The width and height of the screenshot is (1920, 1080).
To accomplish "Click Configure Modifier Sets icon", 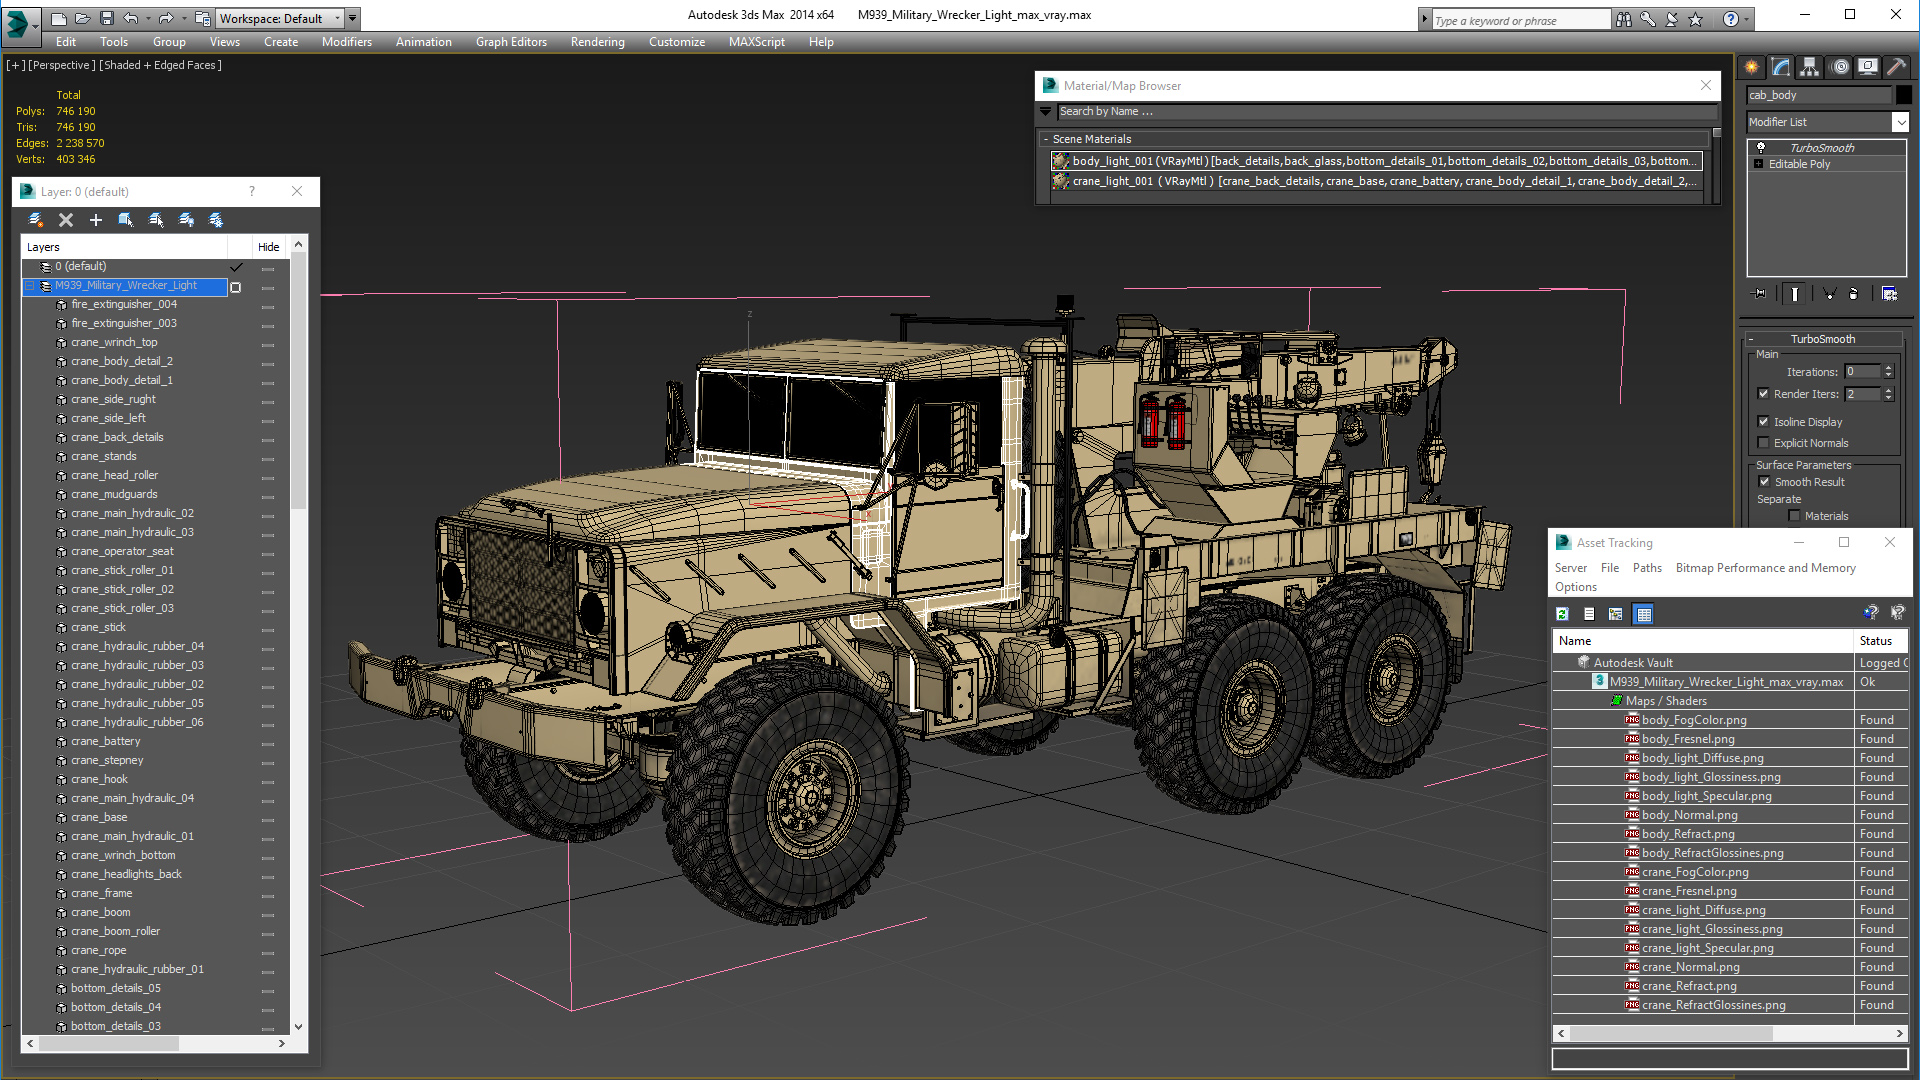I will (x=1889, y=293).
